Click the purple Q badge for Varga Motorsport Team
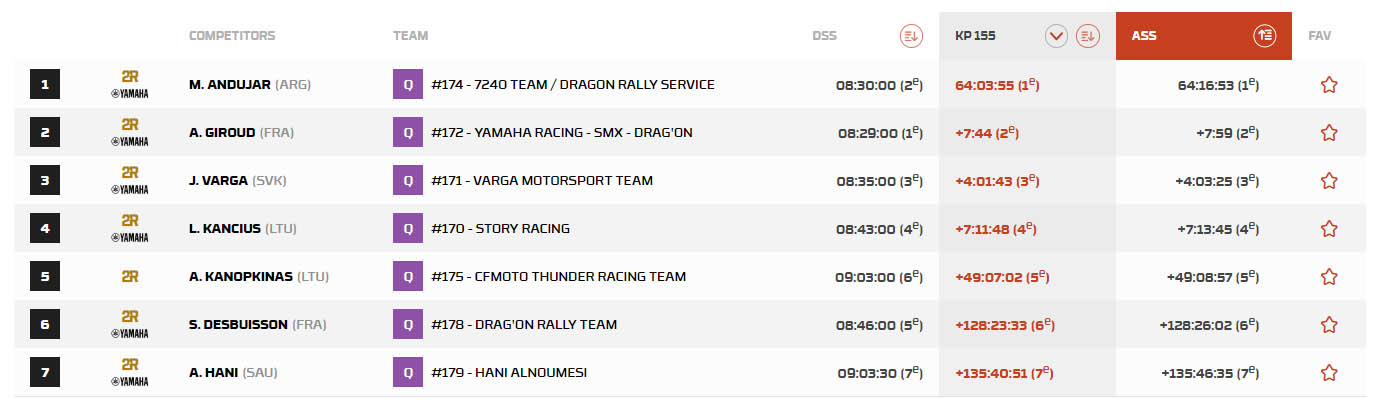 pyautogui.click(x=407, y=181)
